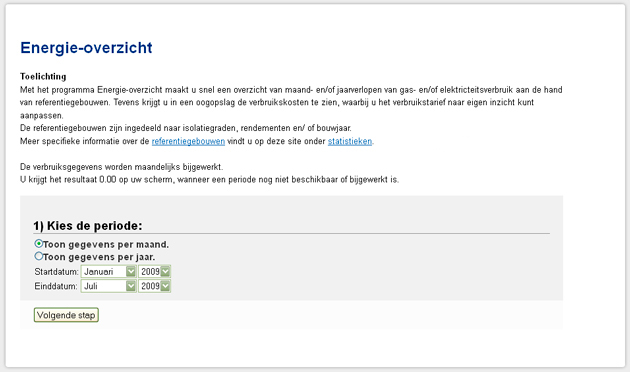
Task: Click the 'Toon gegevens per maand.' label text
Action: [106, 245]
